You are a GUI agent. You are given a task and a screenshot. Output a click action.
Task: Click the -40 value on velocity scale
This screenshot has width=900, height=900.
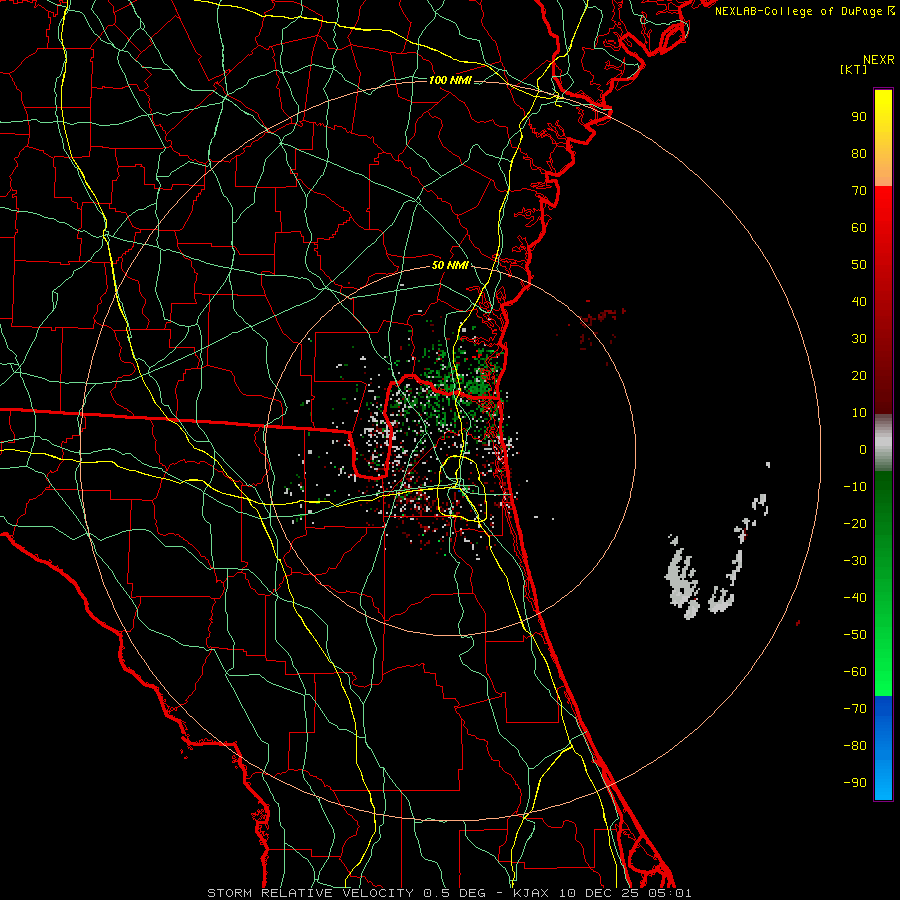[855, 598]
